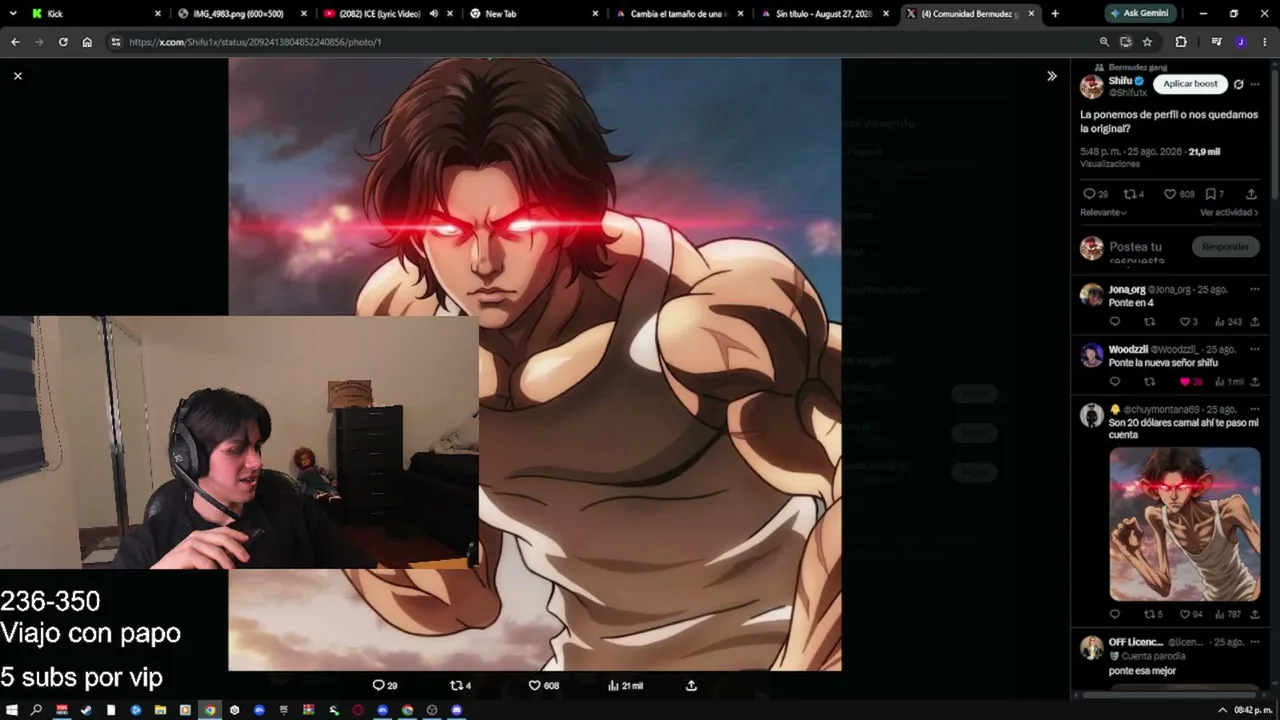Image resolution: width=1280 pixels, height=720 pixels.
Task: Bookmark Shifu's post
Action: pyautogui.click(x=1210, y=194)
